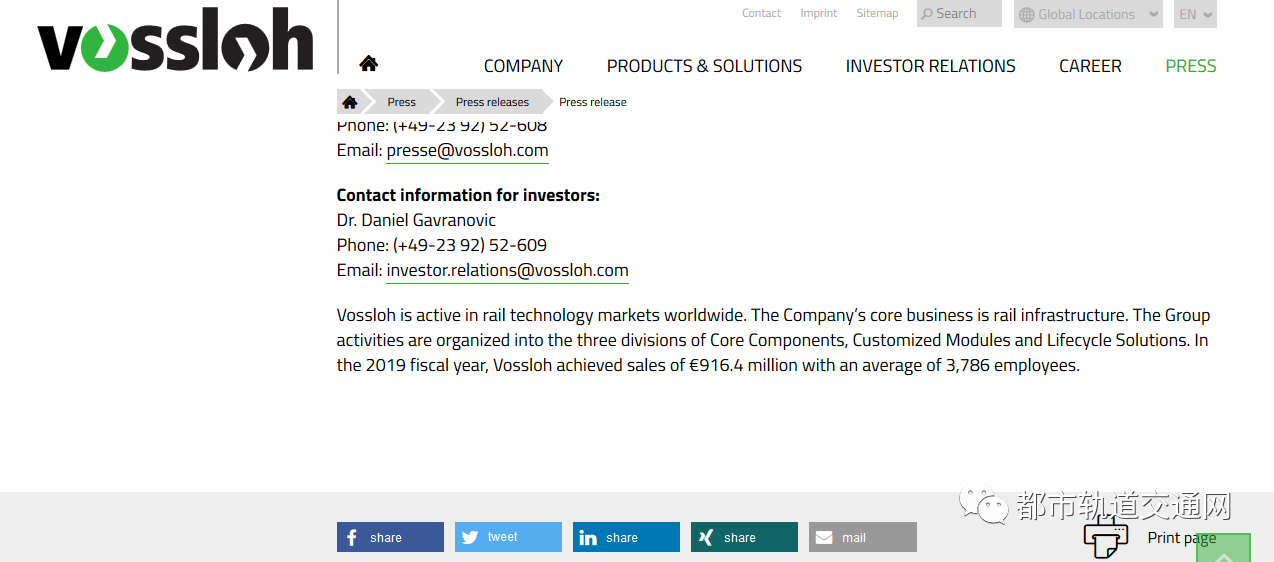
Task: Open the Career menu item
Action: 1090,66
